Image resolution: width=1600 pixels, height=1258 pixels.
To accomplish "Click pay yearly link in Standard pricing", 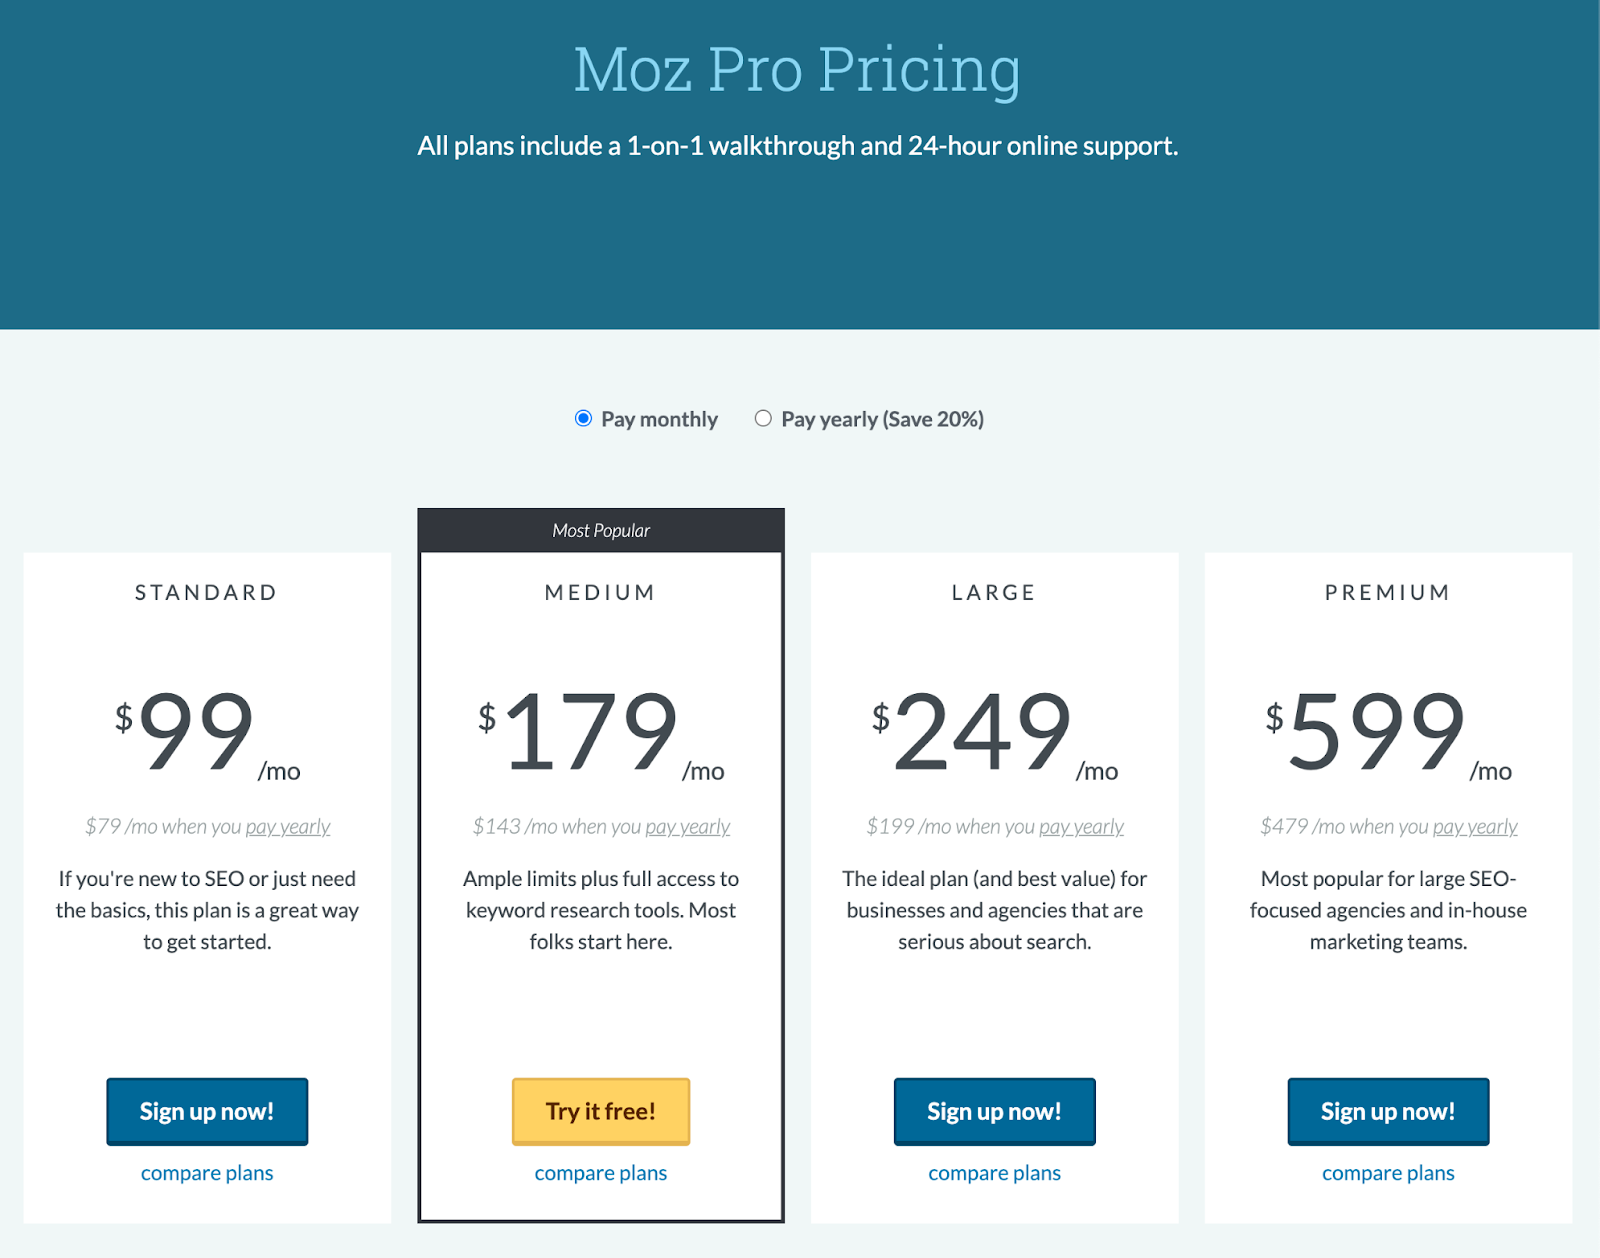I will click(x=288, y=827).
